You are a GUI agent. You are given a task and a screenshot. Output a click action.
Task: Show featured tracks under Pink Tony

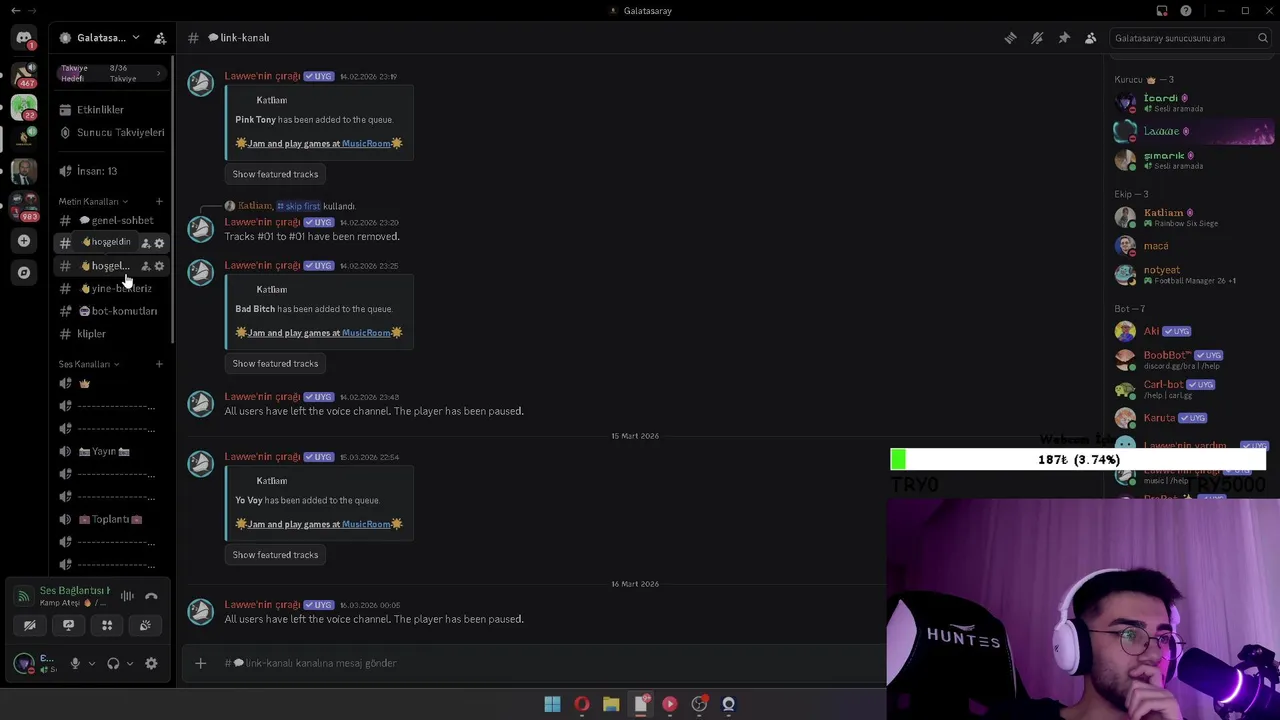pos(275,174)
